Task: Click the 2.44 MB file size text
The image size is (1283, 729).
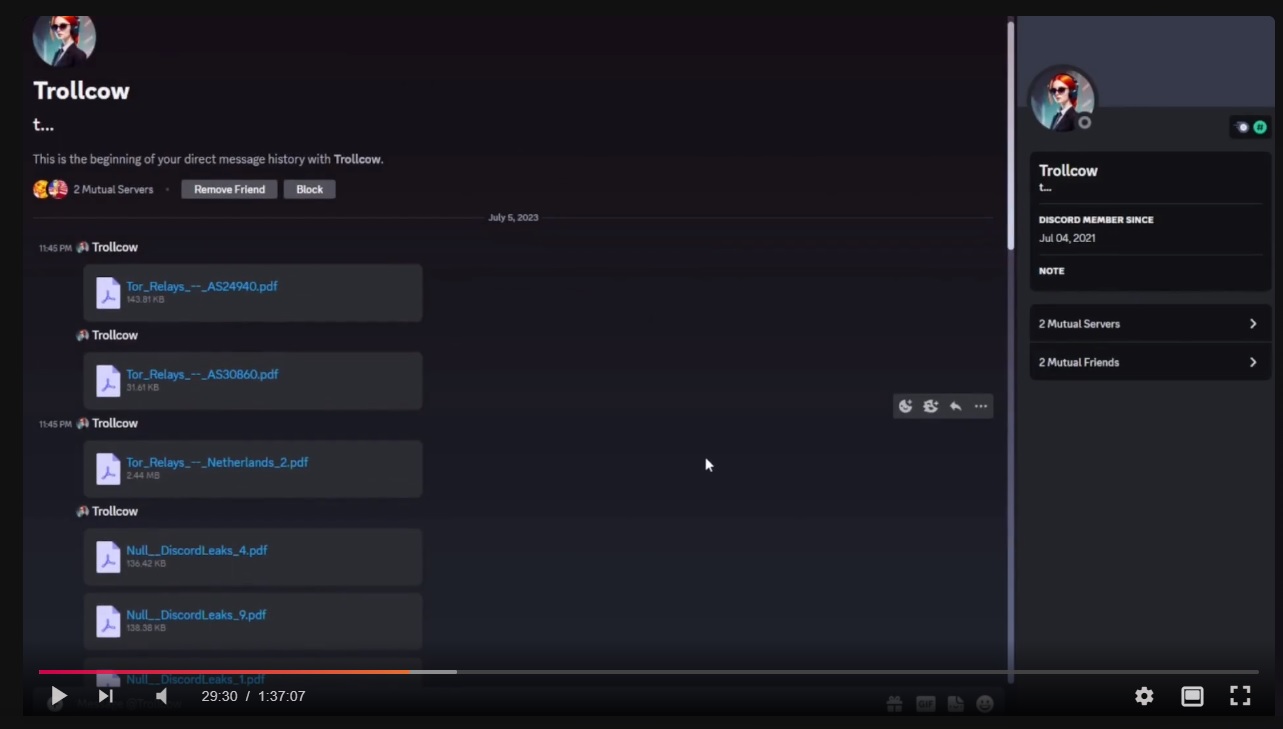Action: click(143, 475)
